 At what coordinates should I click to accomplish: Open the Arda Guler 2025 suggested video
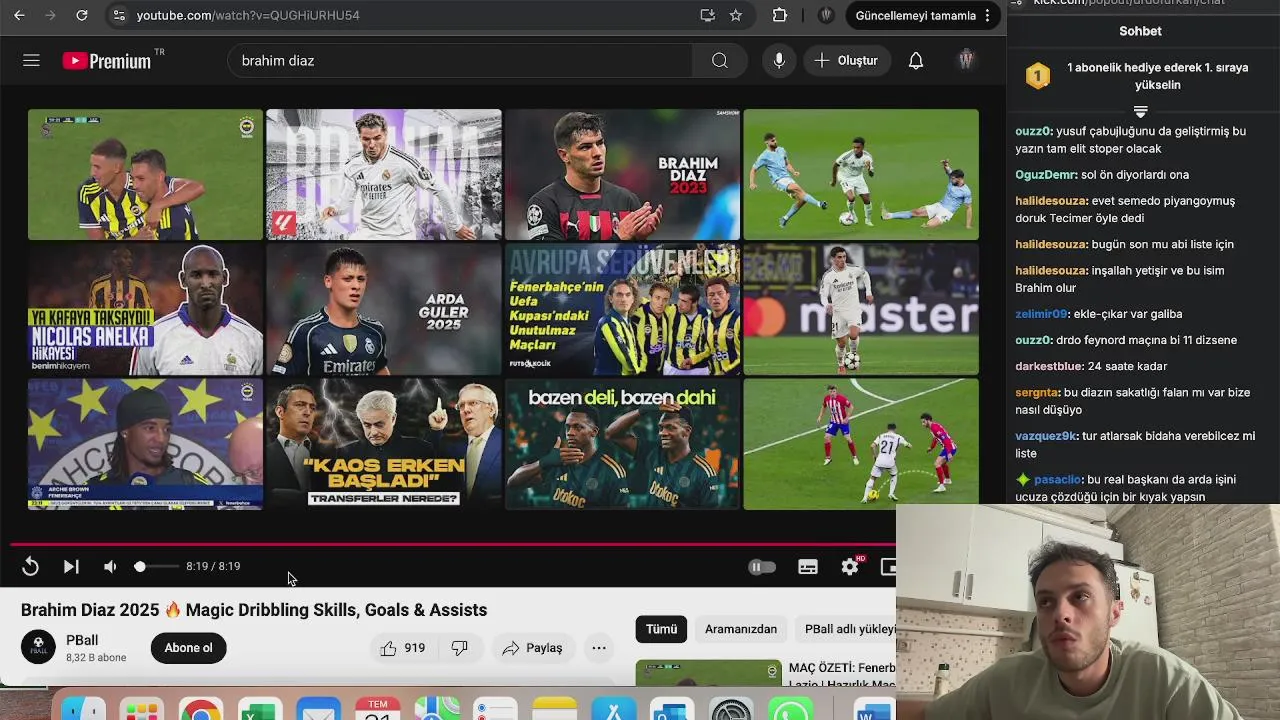[x=384, y=309]
